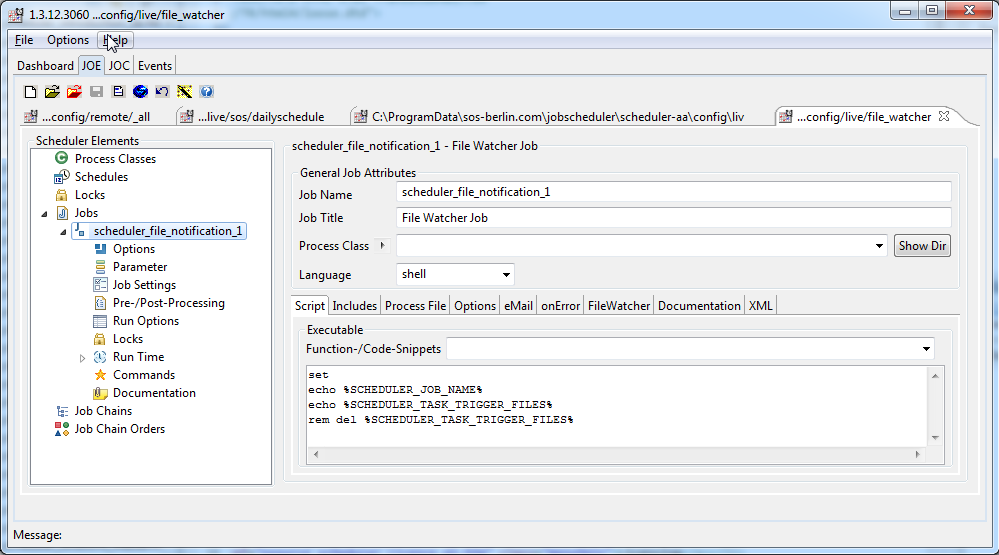999x555 pixels.
Task: Select the Script tab
Action: point(310,306)
